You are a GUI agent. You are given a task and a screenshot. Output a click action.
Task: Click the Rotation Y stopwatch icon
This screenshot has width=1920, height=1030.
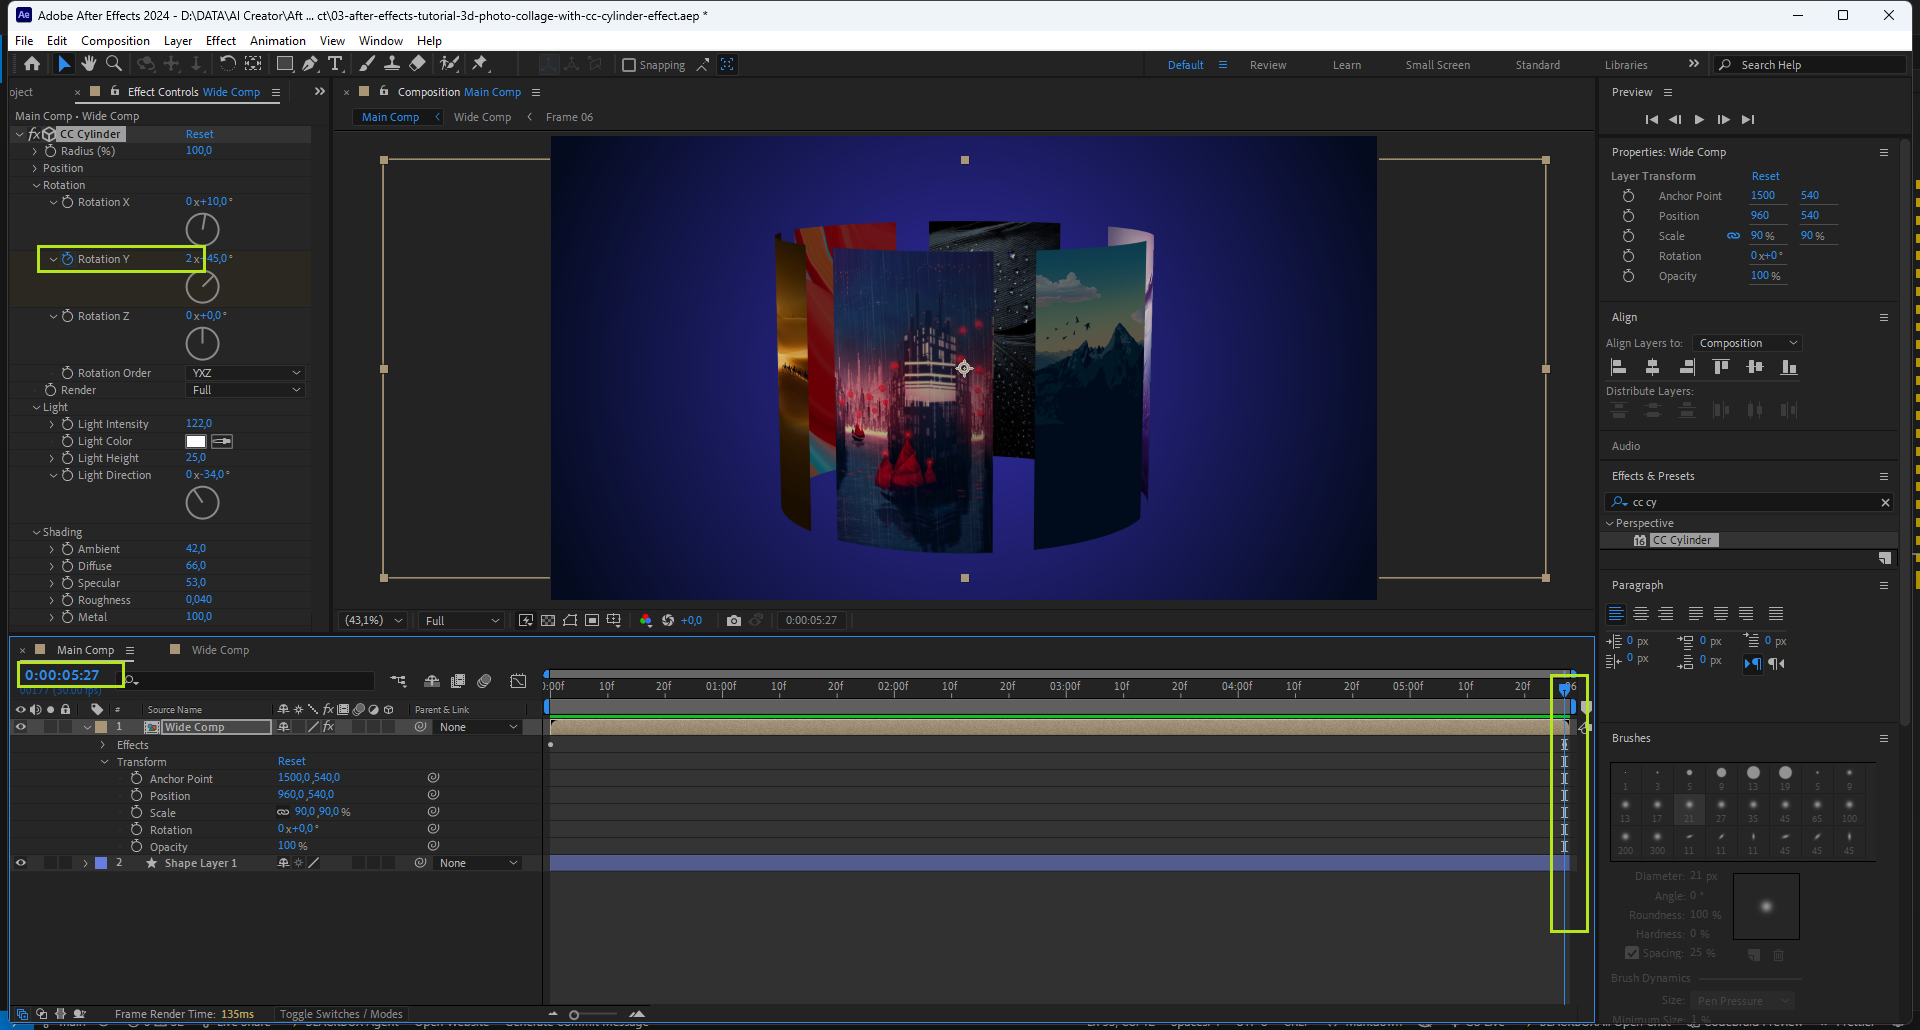[x=68, y=259]
